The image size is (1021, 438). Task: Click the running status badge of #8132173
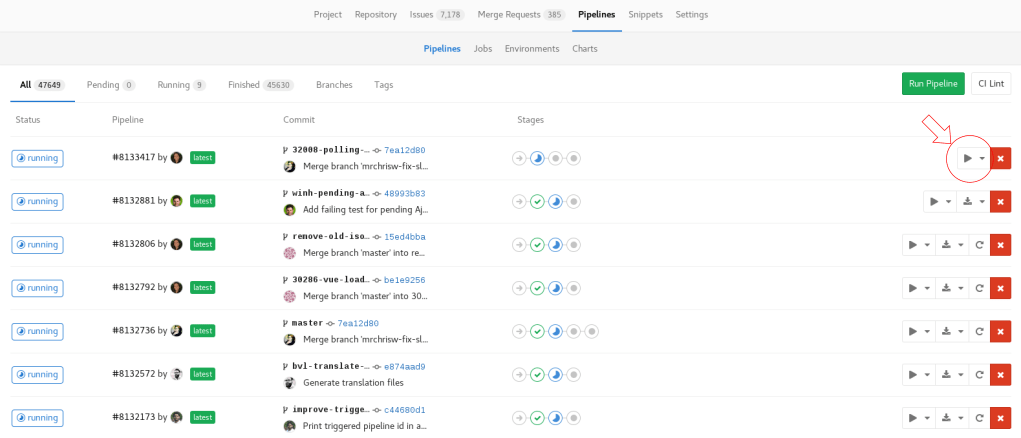(x=38, y=417)
